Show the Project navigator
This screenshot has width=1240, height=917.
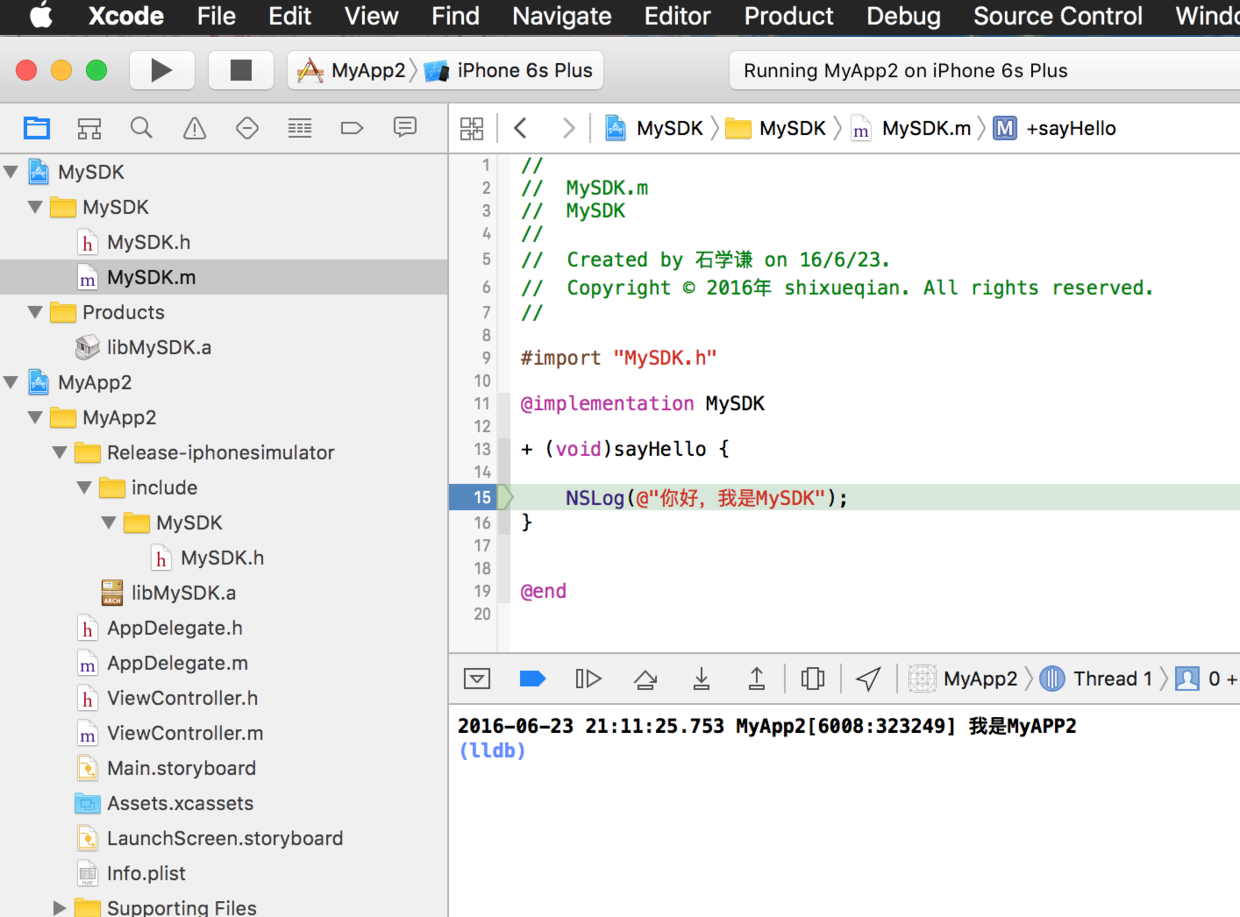37,128
